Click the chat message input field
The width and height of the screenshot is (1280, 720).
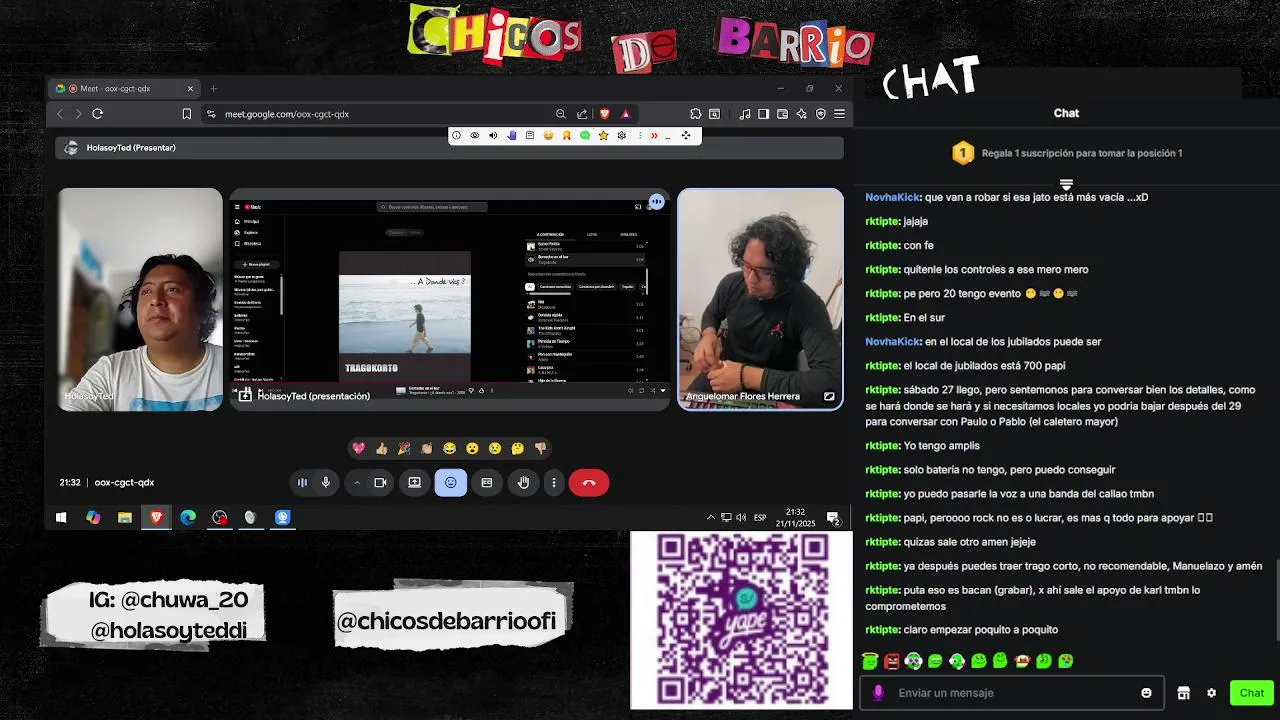tap(1010, 693)
